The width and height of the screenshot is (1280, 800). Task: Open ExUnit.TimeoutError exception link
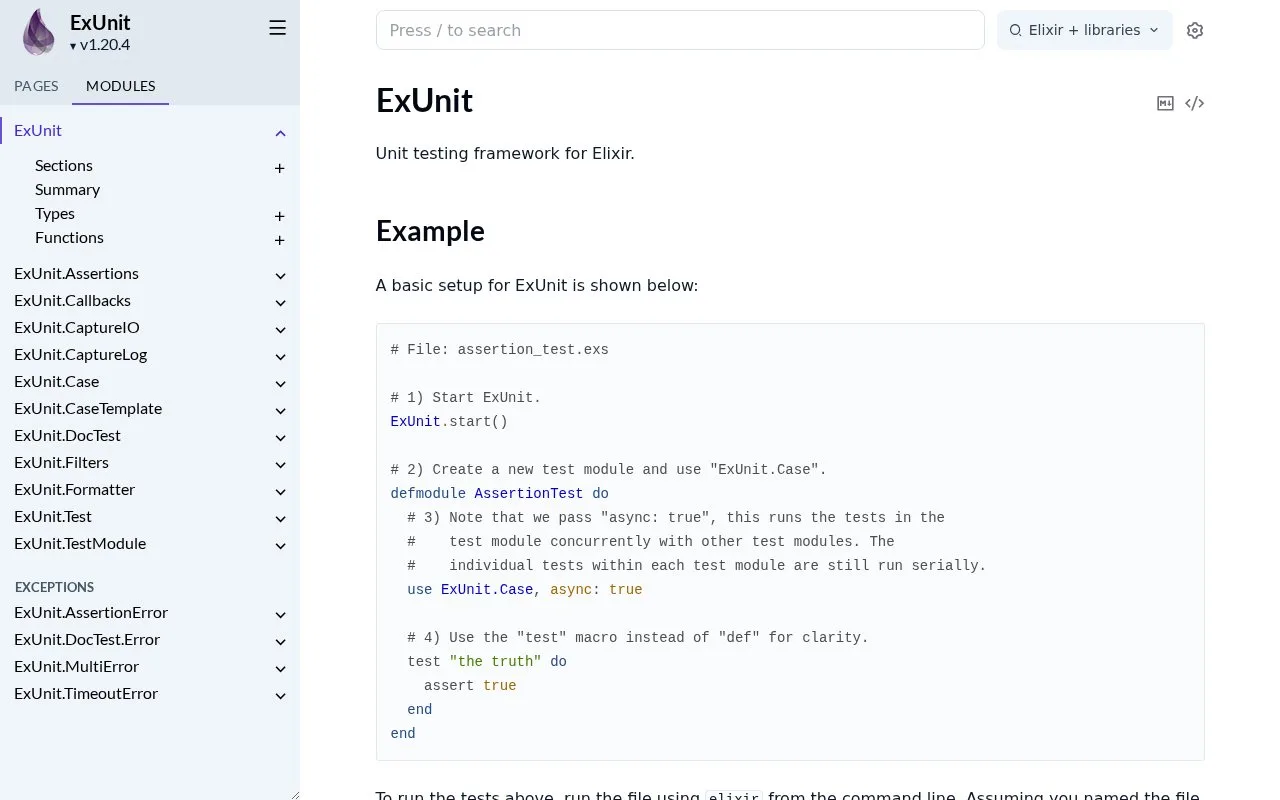[86, 693]
